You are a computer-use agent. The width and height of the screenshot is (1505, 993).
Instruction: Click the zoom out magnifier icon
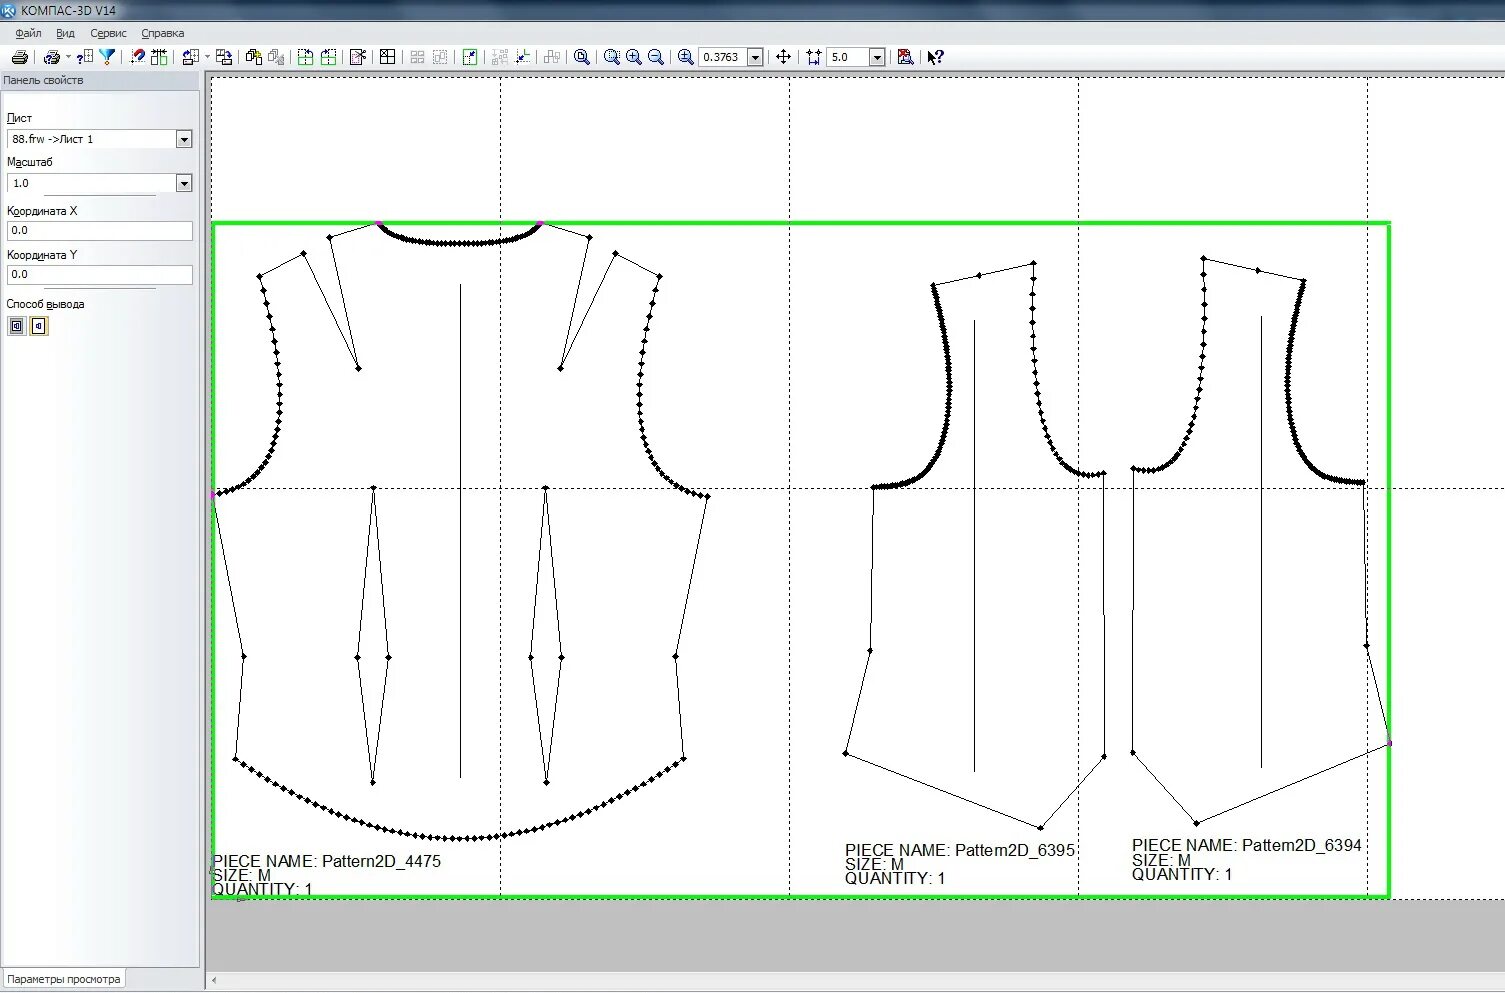(x=656, y=57)
